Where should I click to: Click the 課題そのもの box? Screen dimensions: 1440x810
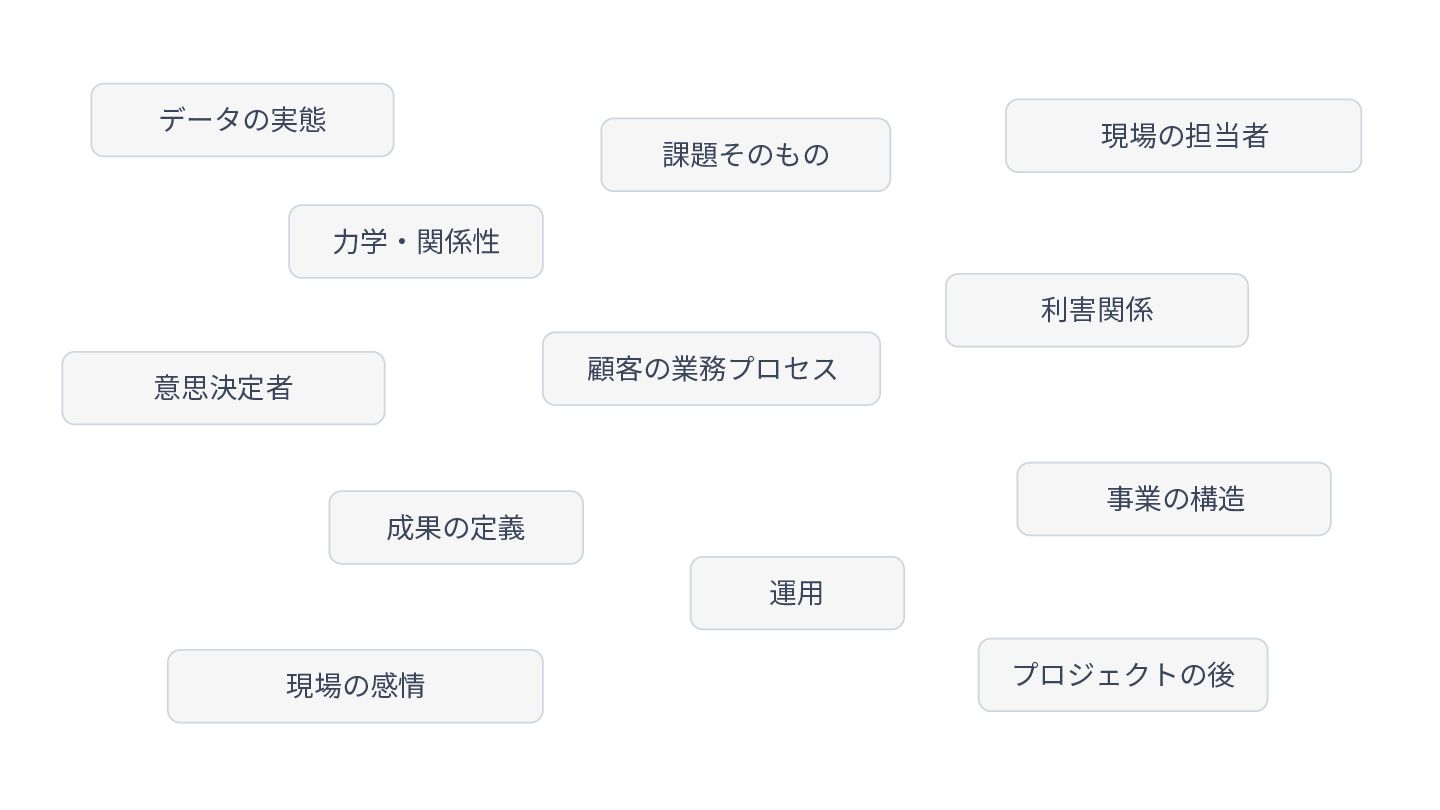click(x=745, y=155)
